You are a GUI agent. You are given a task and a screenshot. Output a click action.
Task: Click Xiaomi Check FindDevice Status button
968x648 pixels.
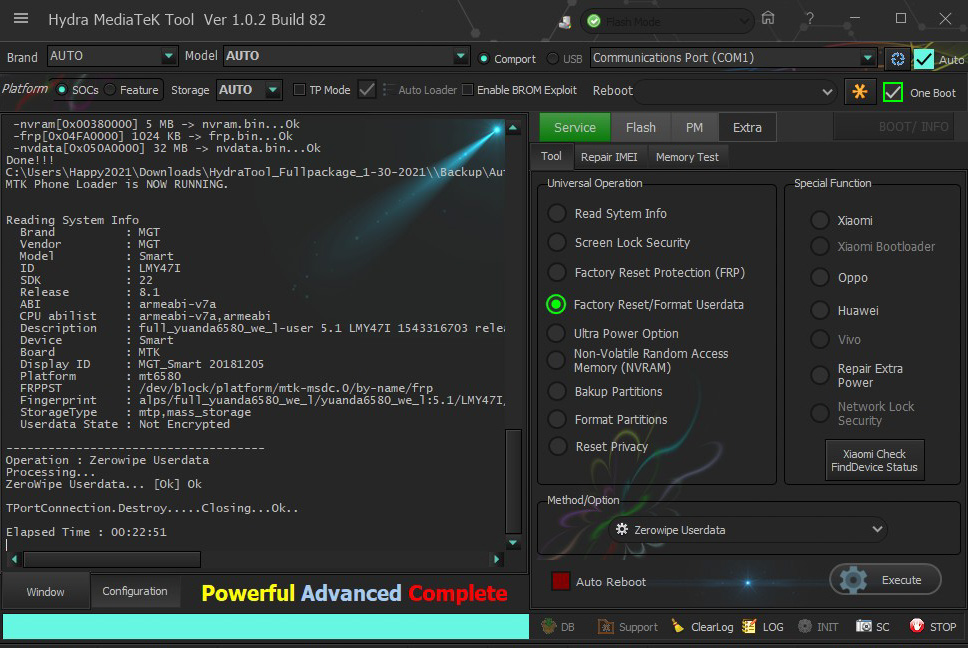tap(874, 460)
